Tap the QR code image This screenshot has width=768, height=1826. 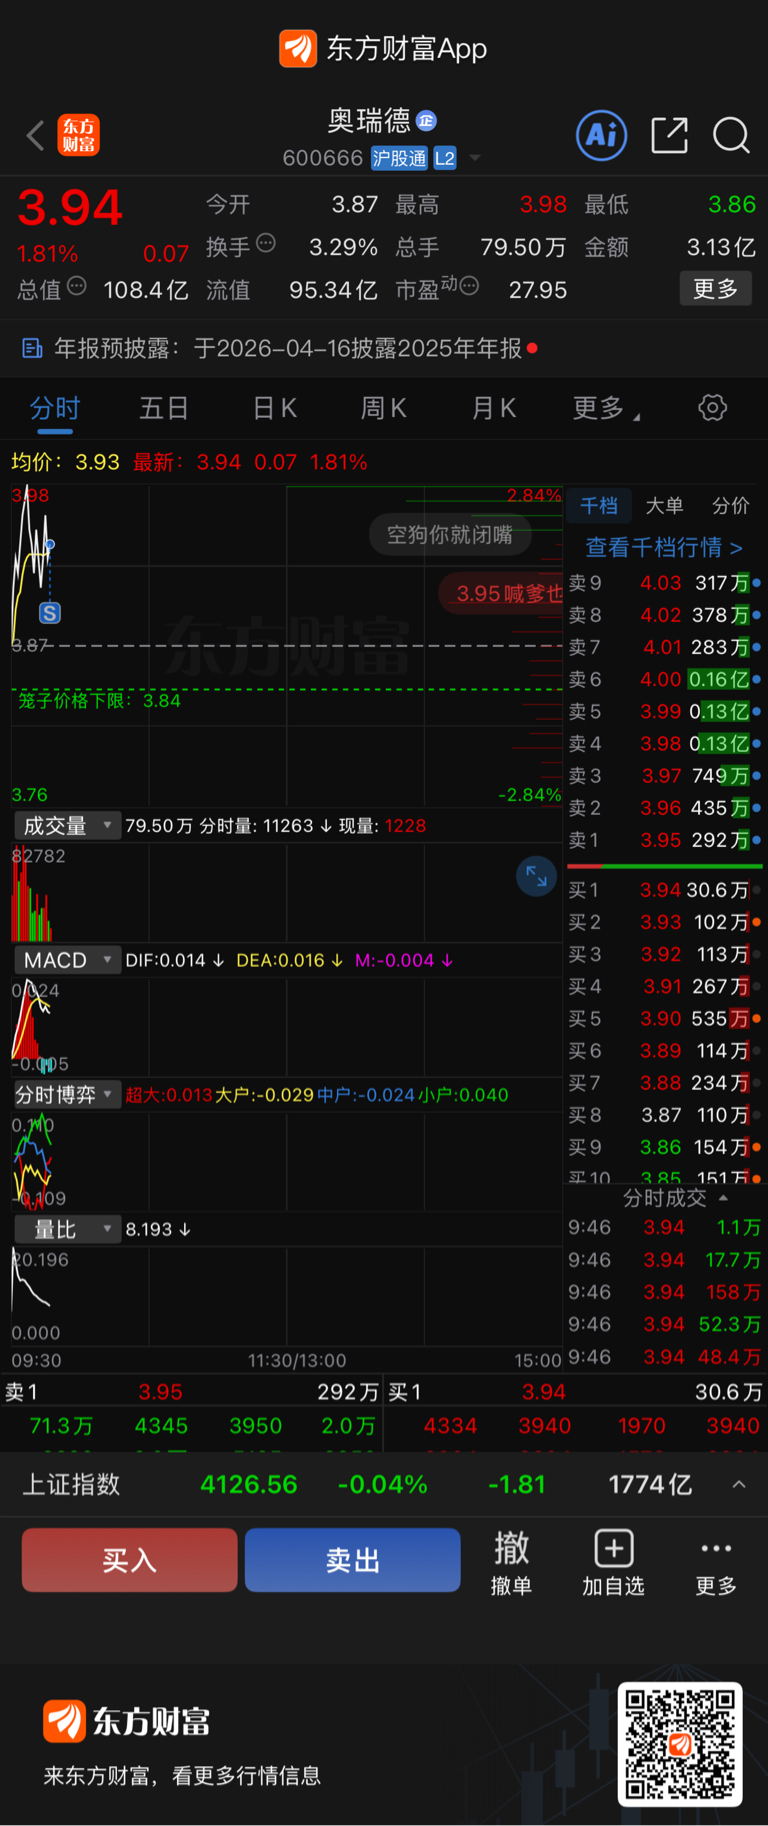click(680, 1745)
